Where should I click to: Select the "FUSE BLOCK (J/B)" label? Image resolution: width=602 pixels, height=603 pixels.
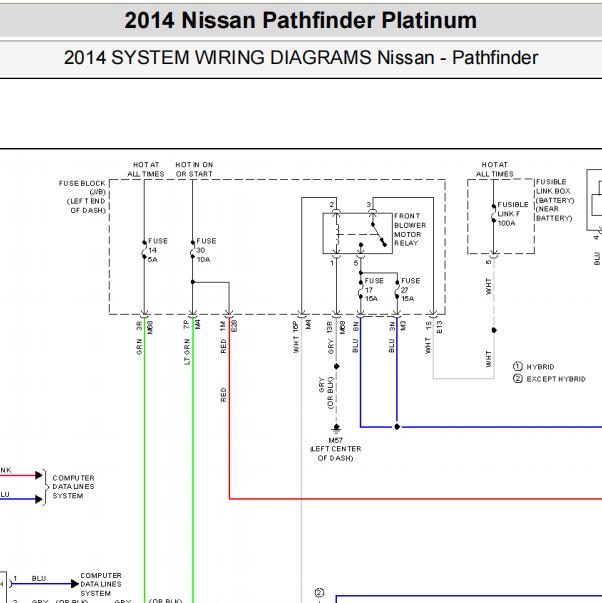click(x=82, y=188)
